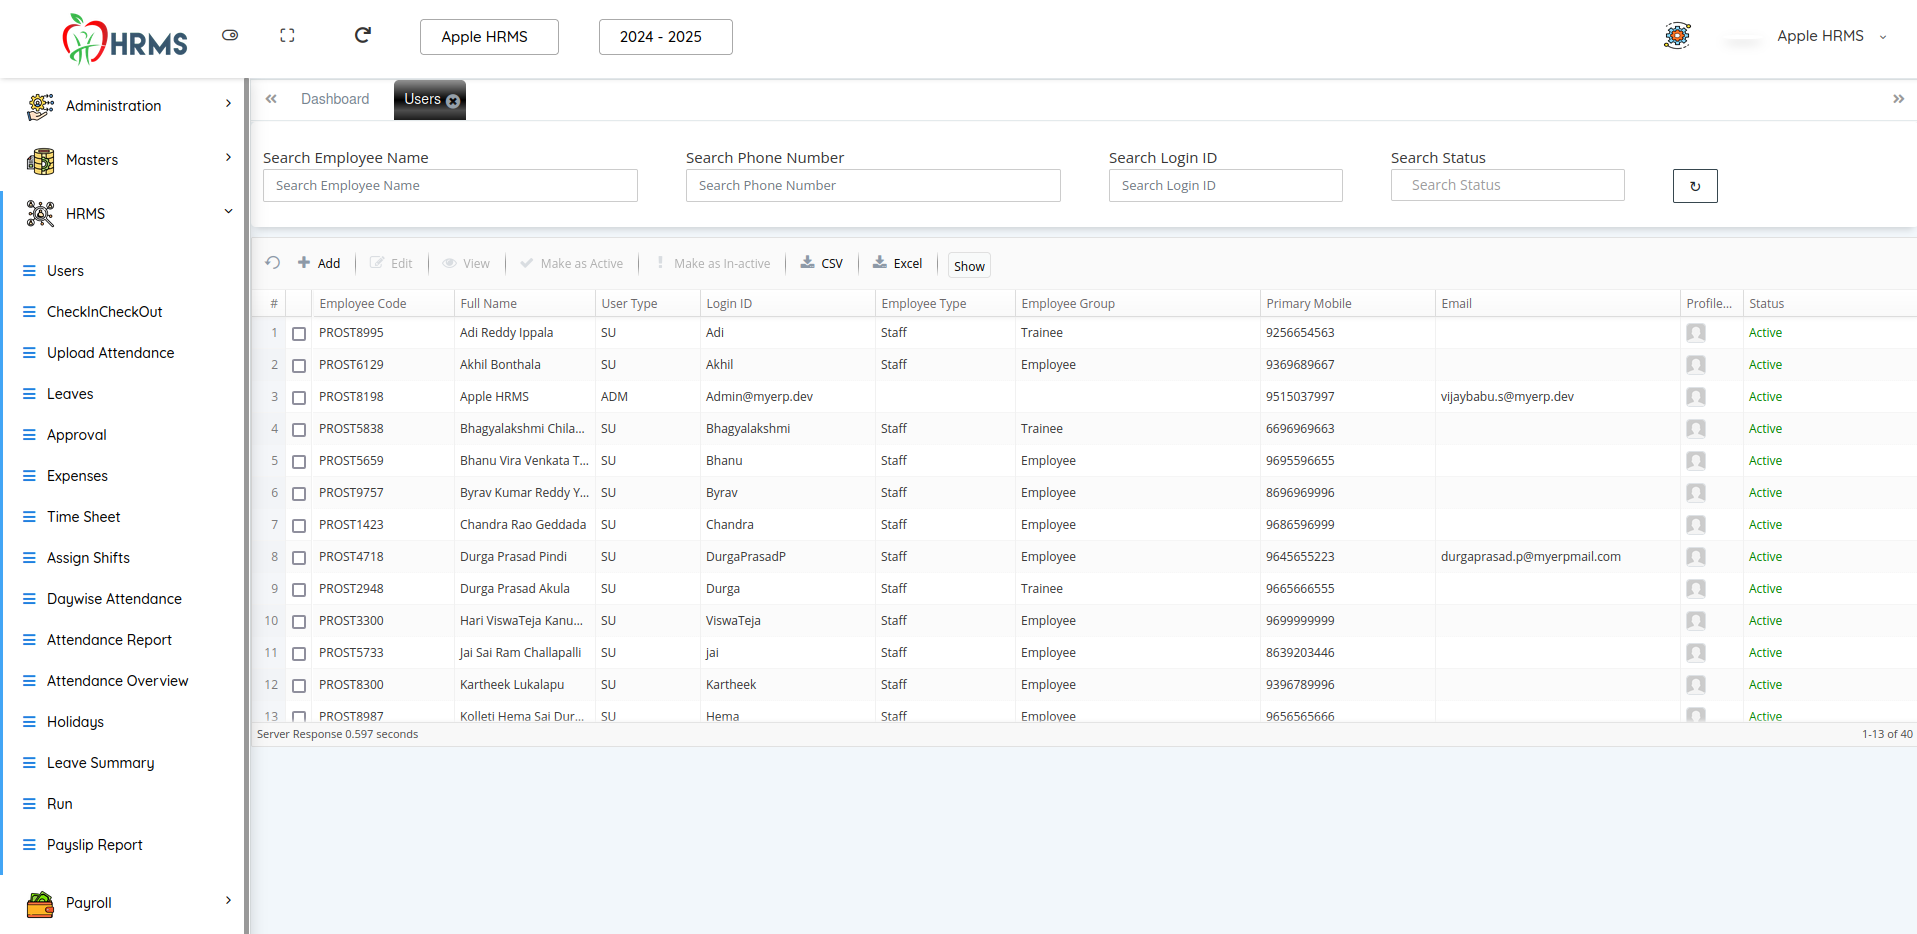Open Attendance Report page
Screen dimensions: 1917x934
pyautogui.click(x=109, y=640)
